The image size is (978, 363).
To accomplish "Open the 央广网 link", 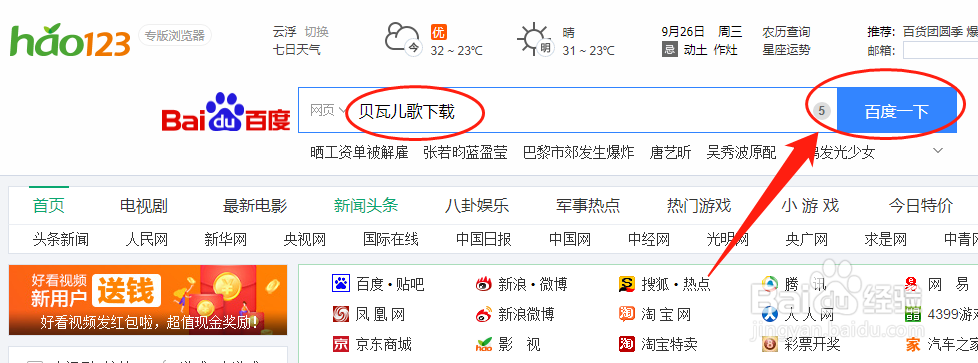I will click(x=806, y=239).
